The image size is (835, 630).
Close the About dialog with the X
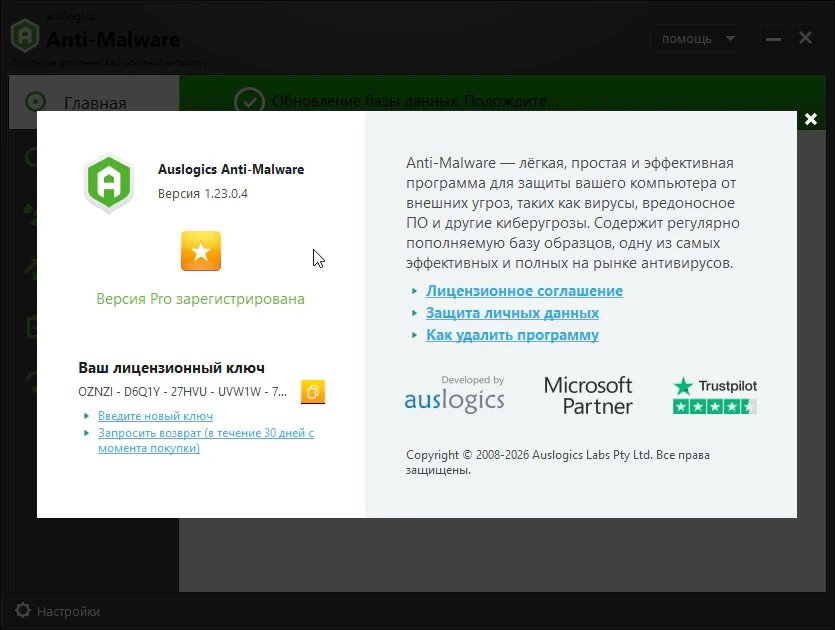click(x=811, y=119)
